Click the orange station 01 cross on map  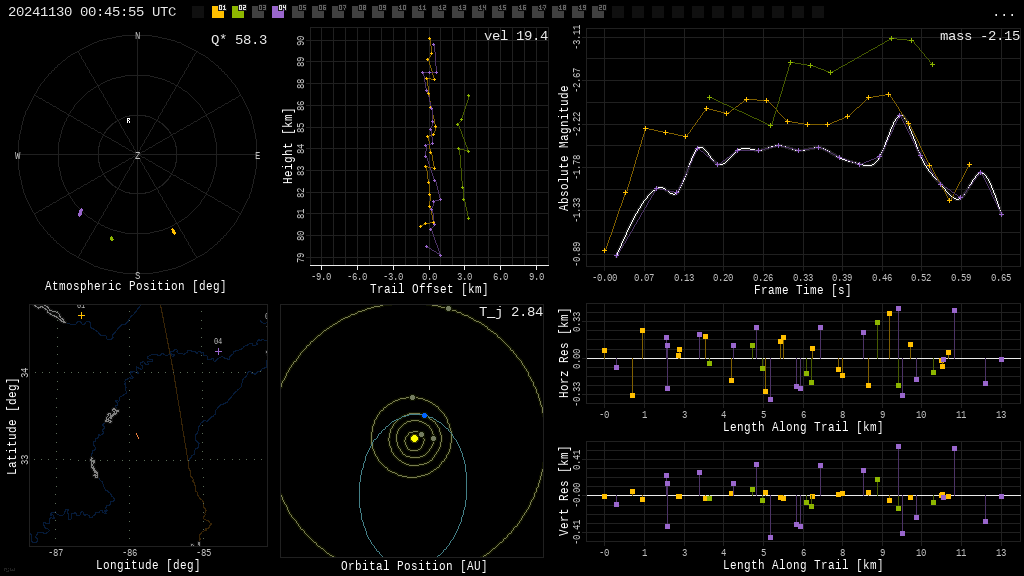(82, 315)
